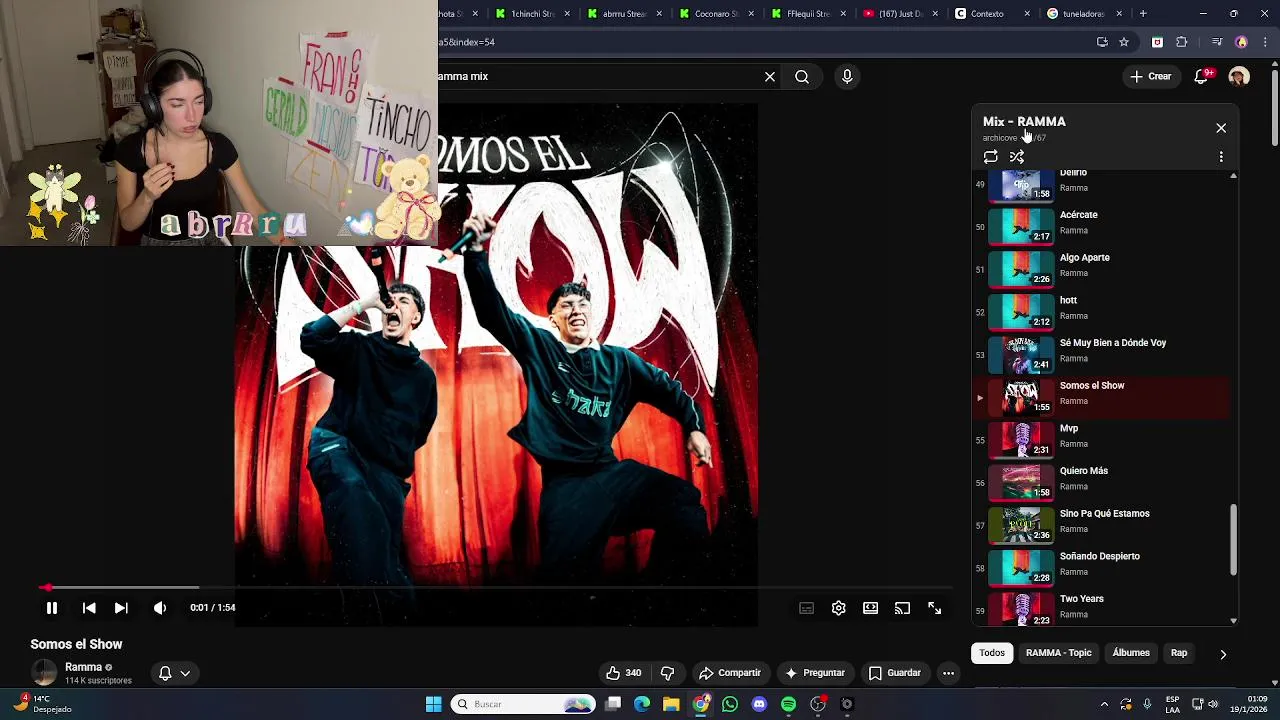Mute the video volume
1280x720 pixels.
click(x=160, y=608)
